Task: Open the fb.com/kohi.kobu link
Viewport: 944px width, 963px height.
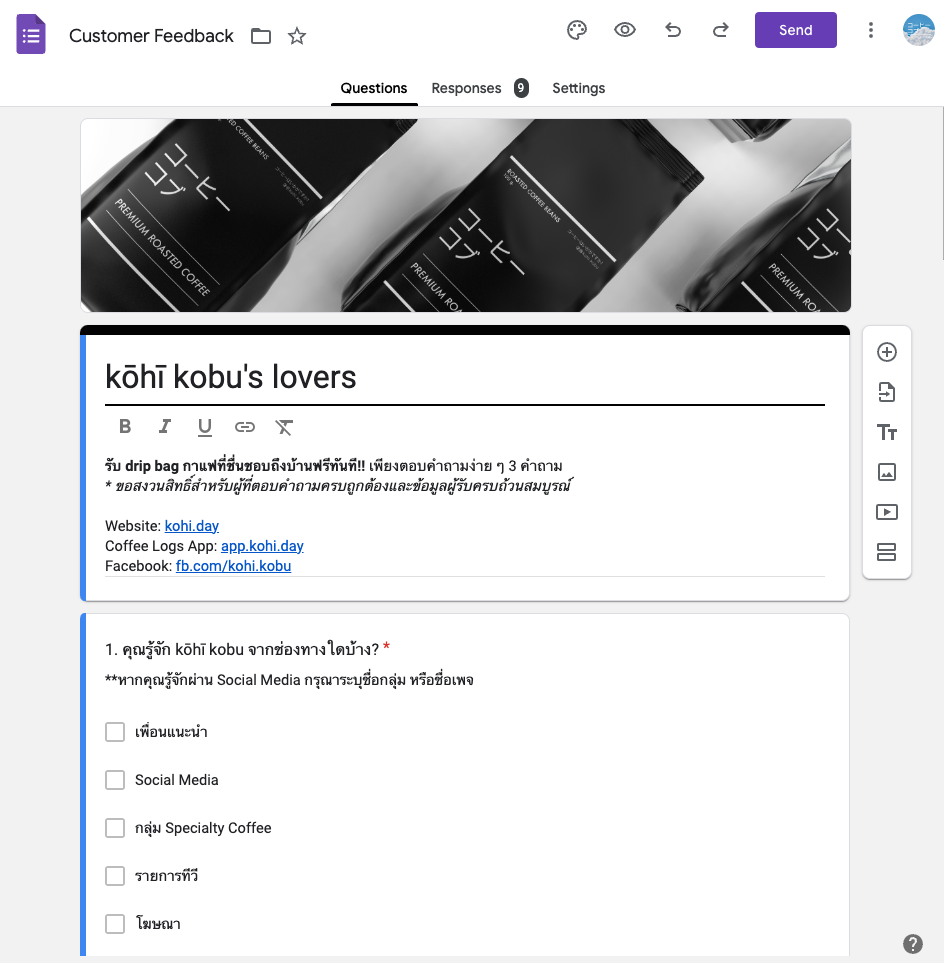Action: [x=233, y=566]
